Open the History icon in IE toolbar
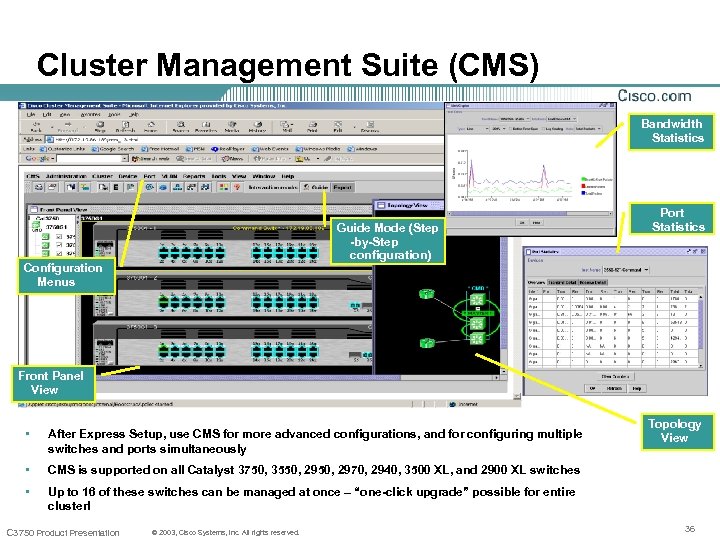Viewport: 720px width, 540px height. pos(258,124)
